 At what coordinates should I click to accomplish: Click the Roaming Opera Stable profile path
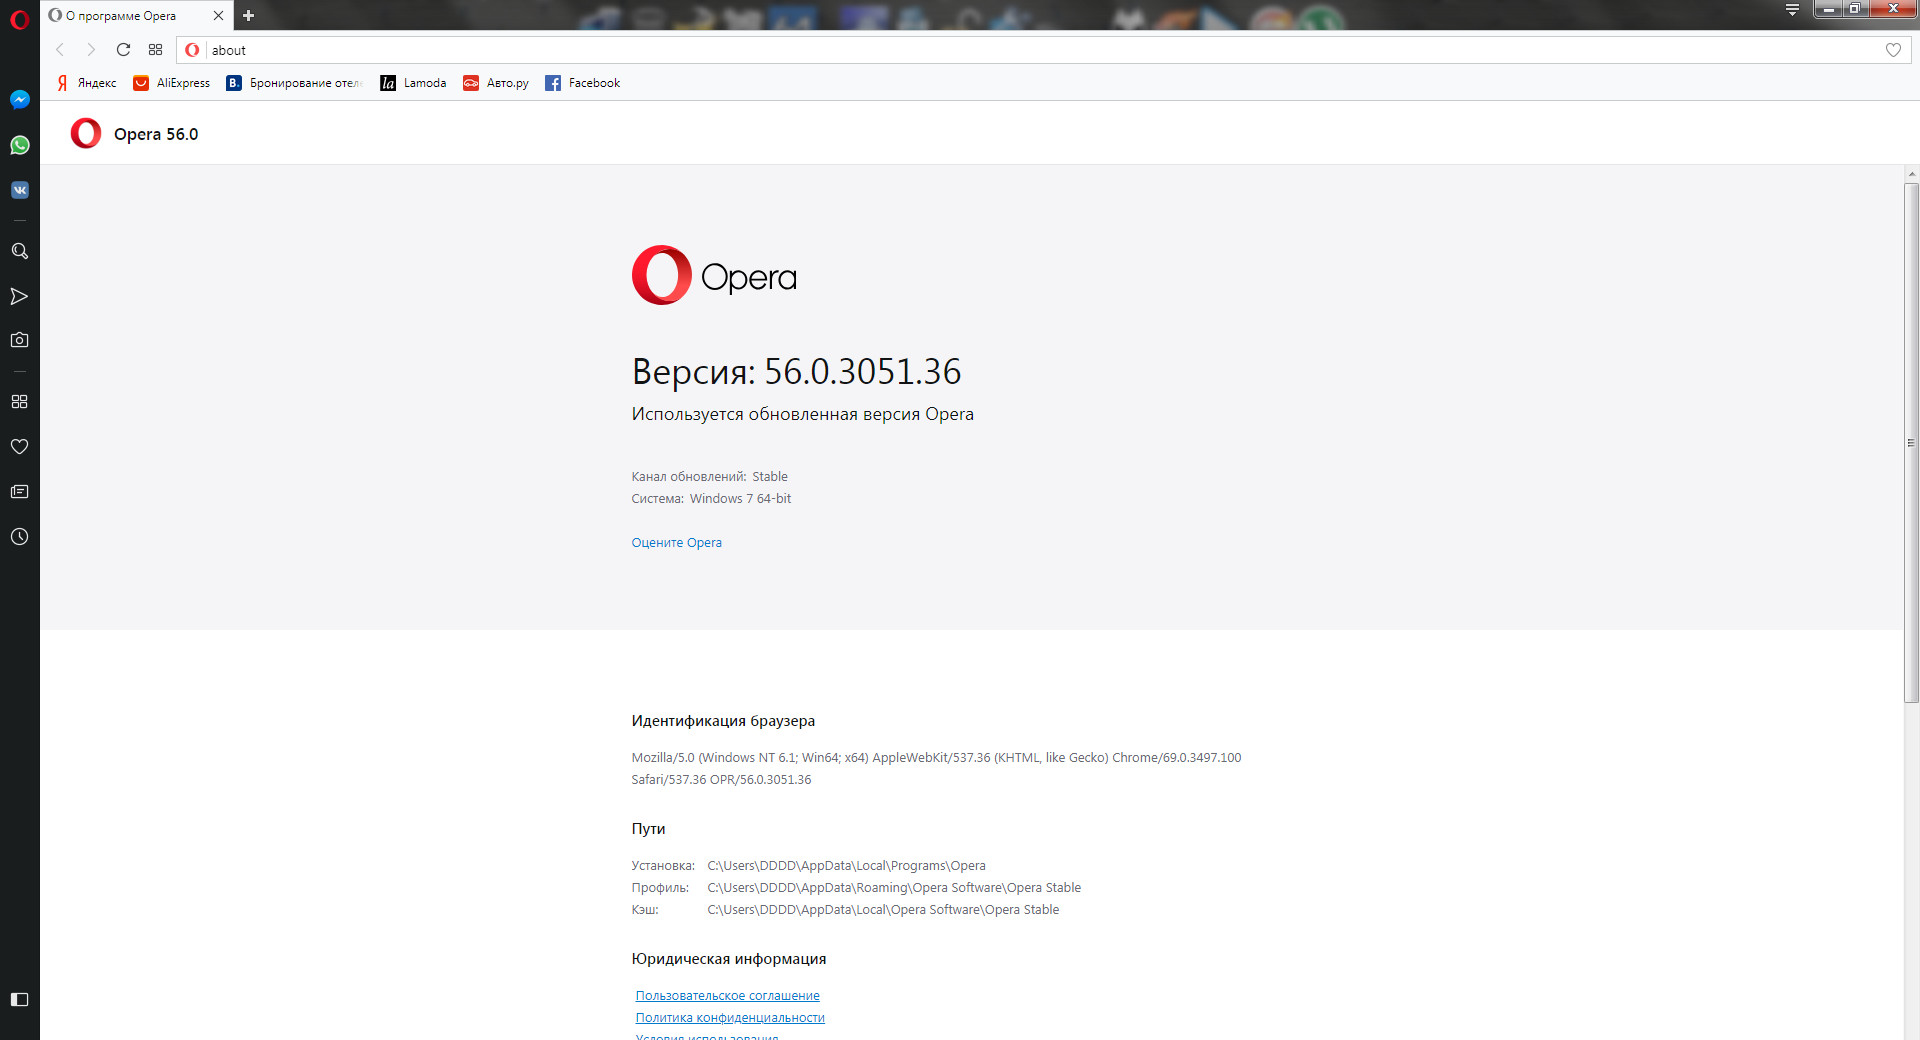pyautogui.click(x=894, y=888)
